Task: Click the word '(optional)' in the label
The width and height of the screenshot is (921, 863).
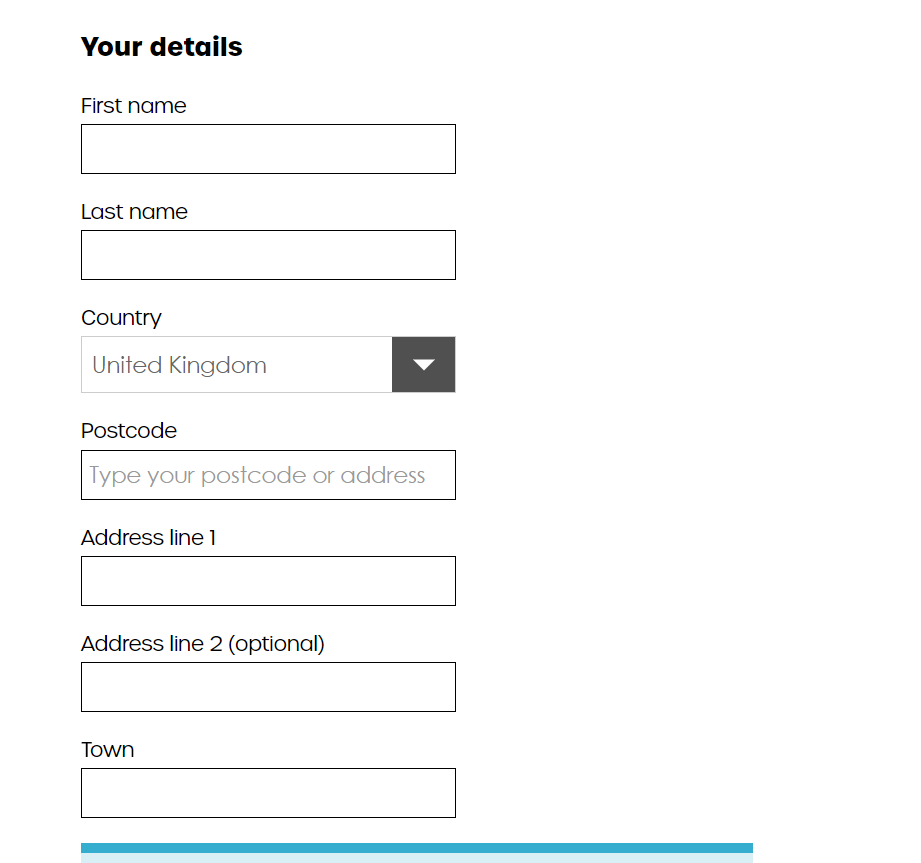Action: [x=276, y=644]
